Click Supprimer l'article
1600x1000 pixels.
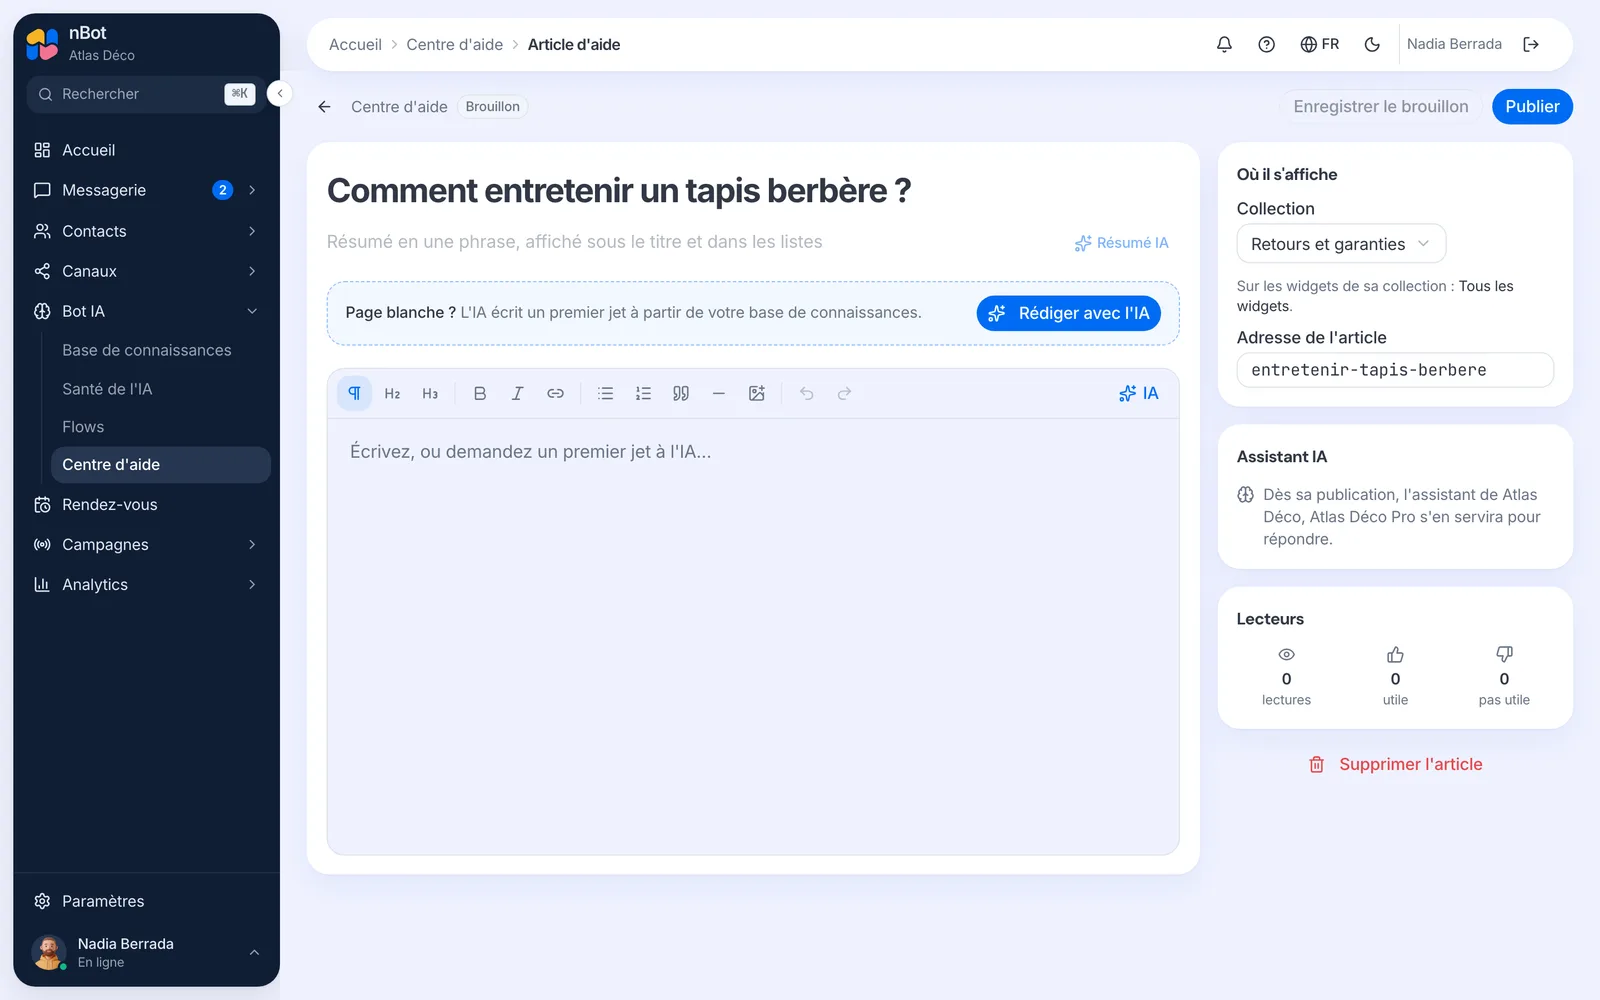[1395, 764]
